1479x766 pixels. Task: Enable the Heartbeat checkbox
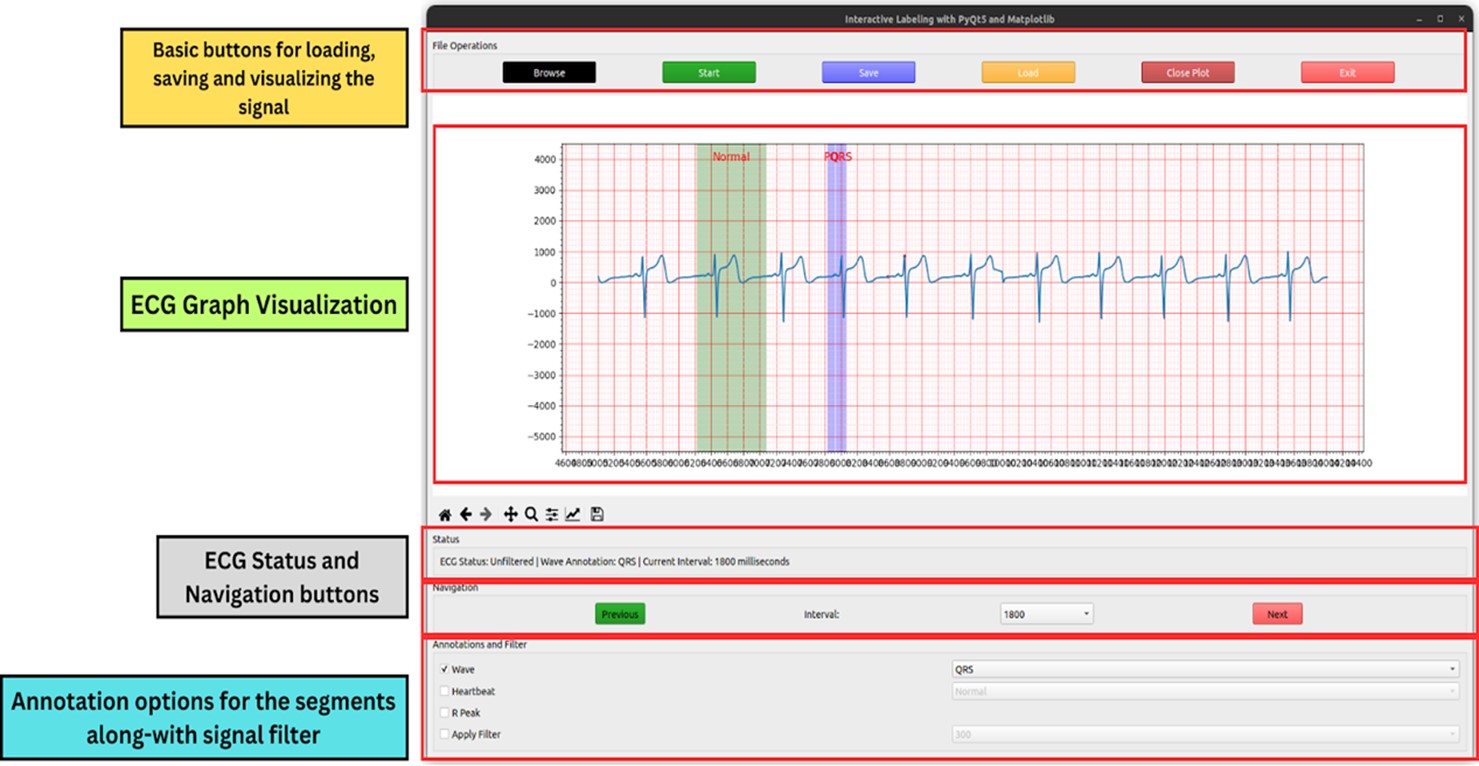tap(445, 691)
